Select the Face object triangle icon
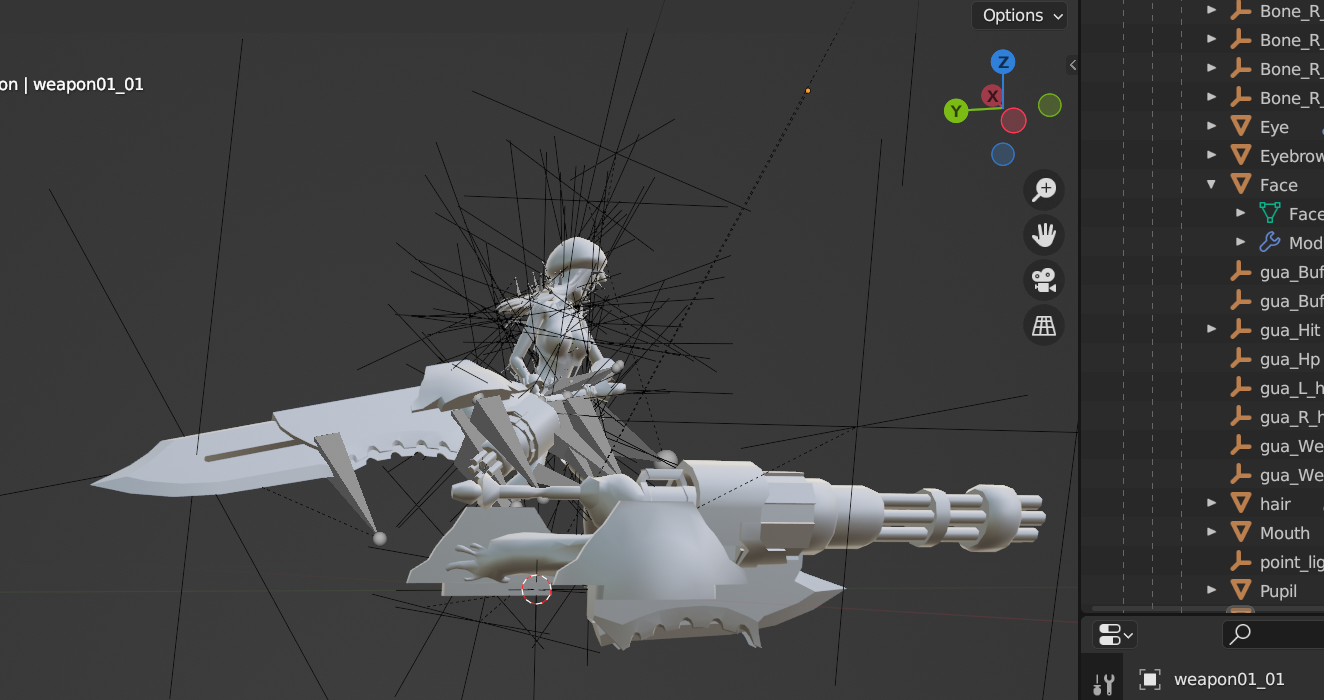 point(1241,185)
